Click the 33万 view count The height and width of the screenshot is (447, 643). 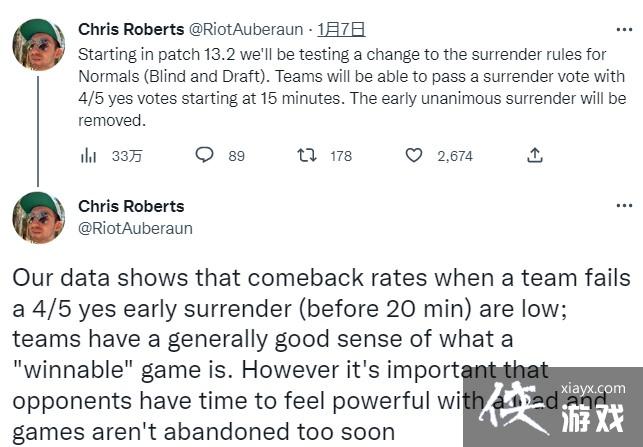[127, 156]
